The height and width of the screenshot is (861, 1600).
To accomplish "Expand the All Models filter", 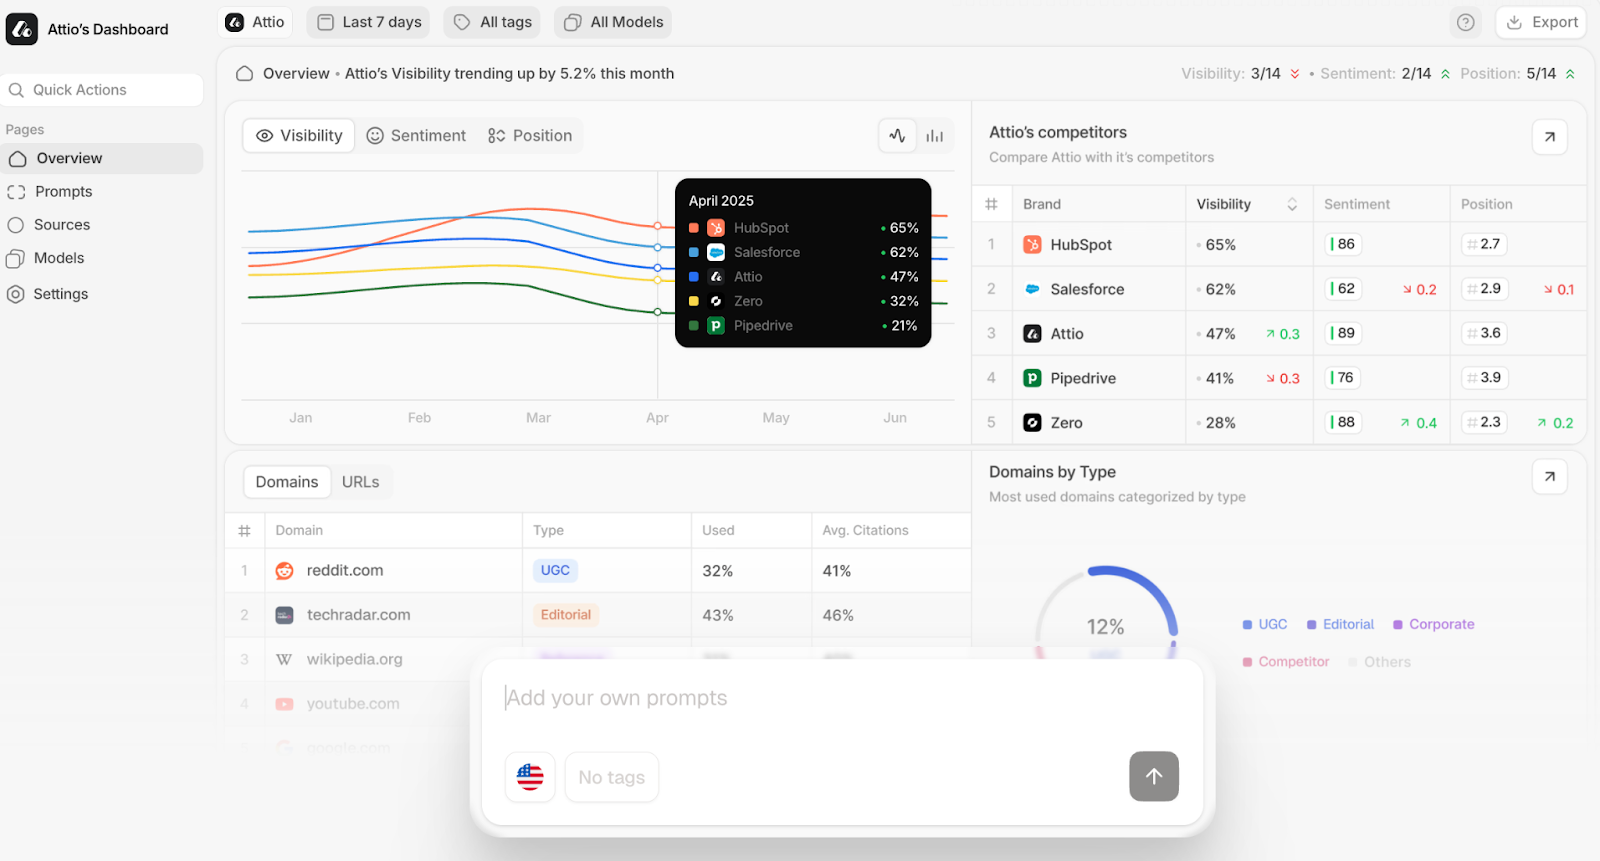I will tap(613, 22).
